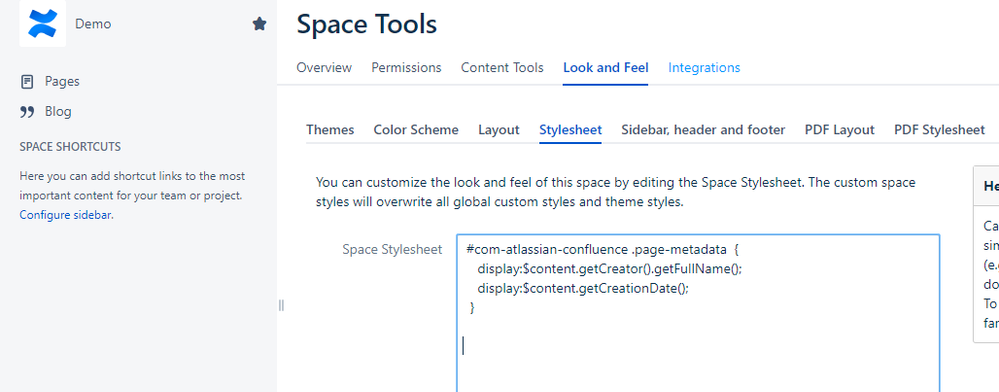Click the getCreator().getFullName() line in stylesheet
Viewport: 999px width, 392px height.
pos(610,268)
